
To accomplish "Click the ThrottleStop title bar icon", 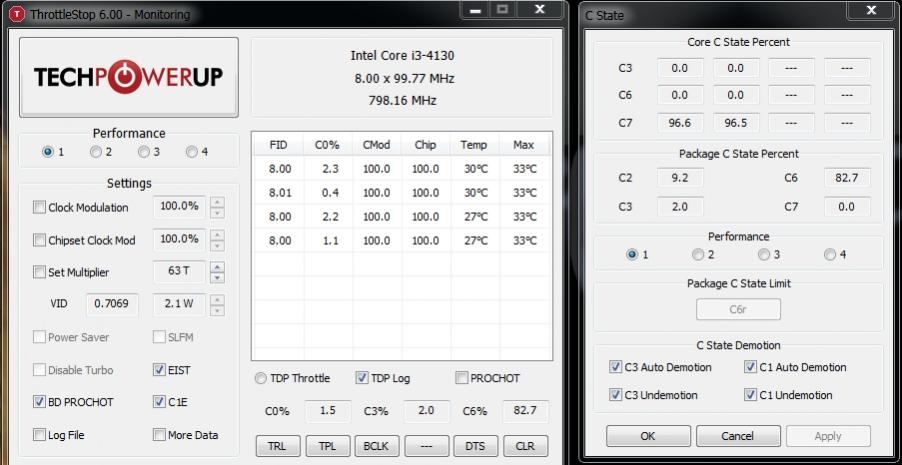I will pyautogui.click(x=19, y=13).
